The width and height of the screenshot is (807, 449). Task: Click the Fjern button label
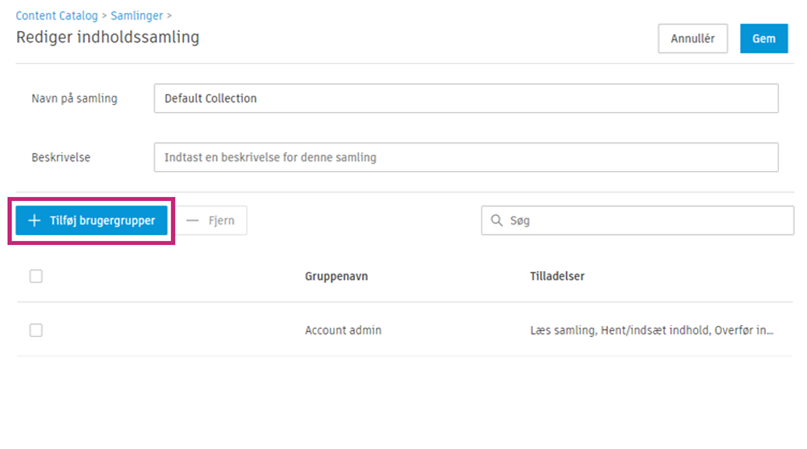tap(221, 221)
